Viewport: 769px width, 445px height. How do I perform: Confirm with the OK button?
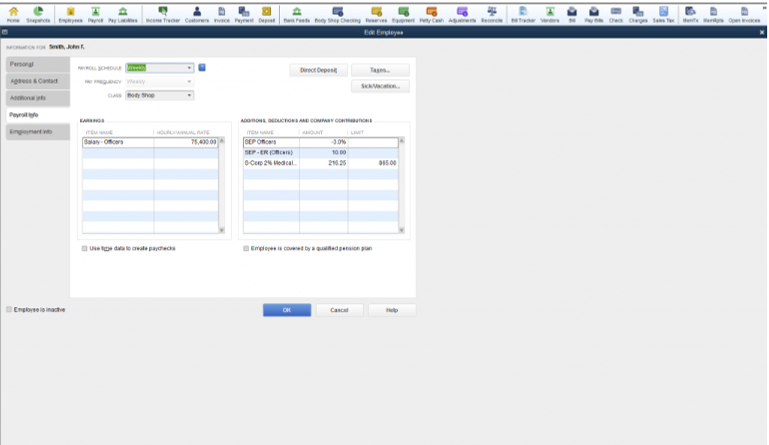click(x=287, y=310)
